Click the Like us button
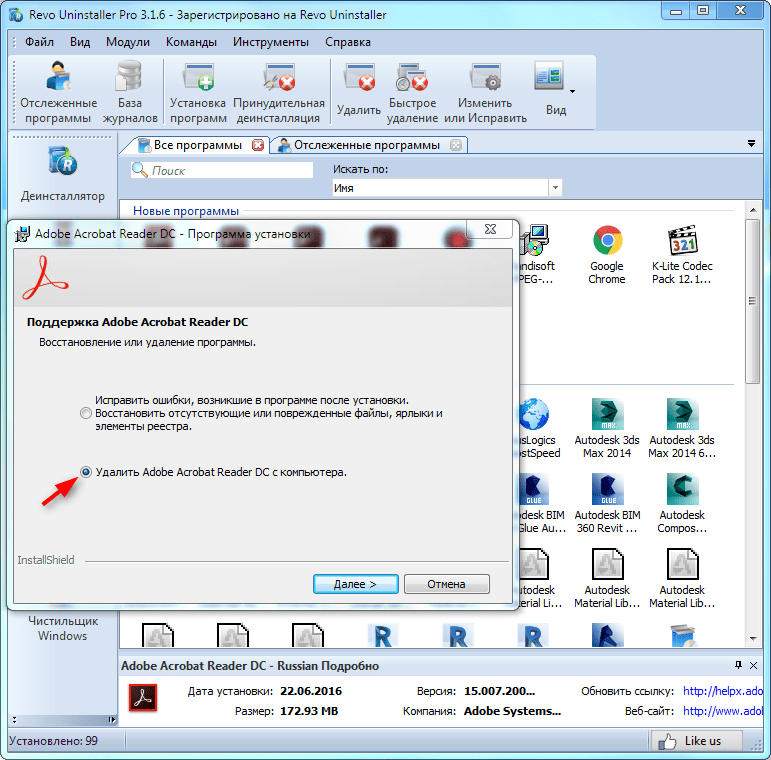 (697, 741)
